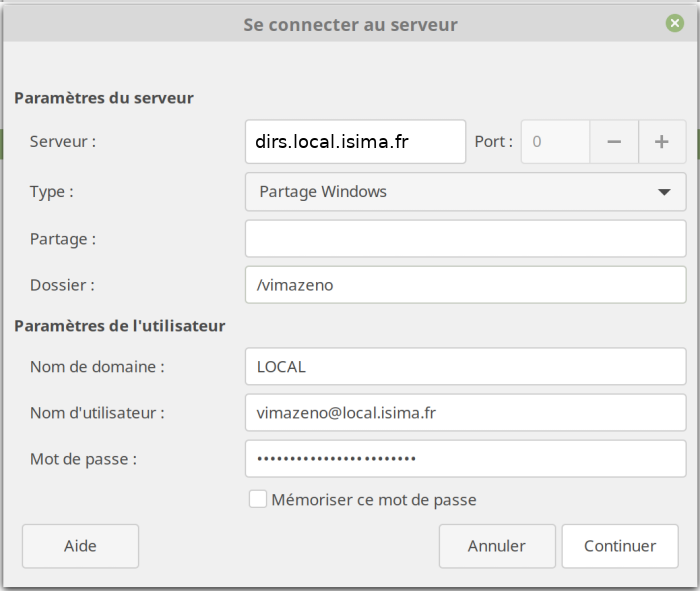Close the Se connecter au serveur dialog
The height and width of the screenshot is (591, 700).
click(x=675, y=23)
